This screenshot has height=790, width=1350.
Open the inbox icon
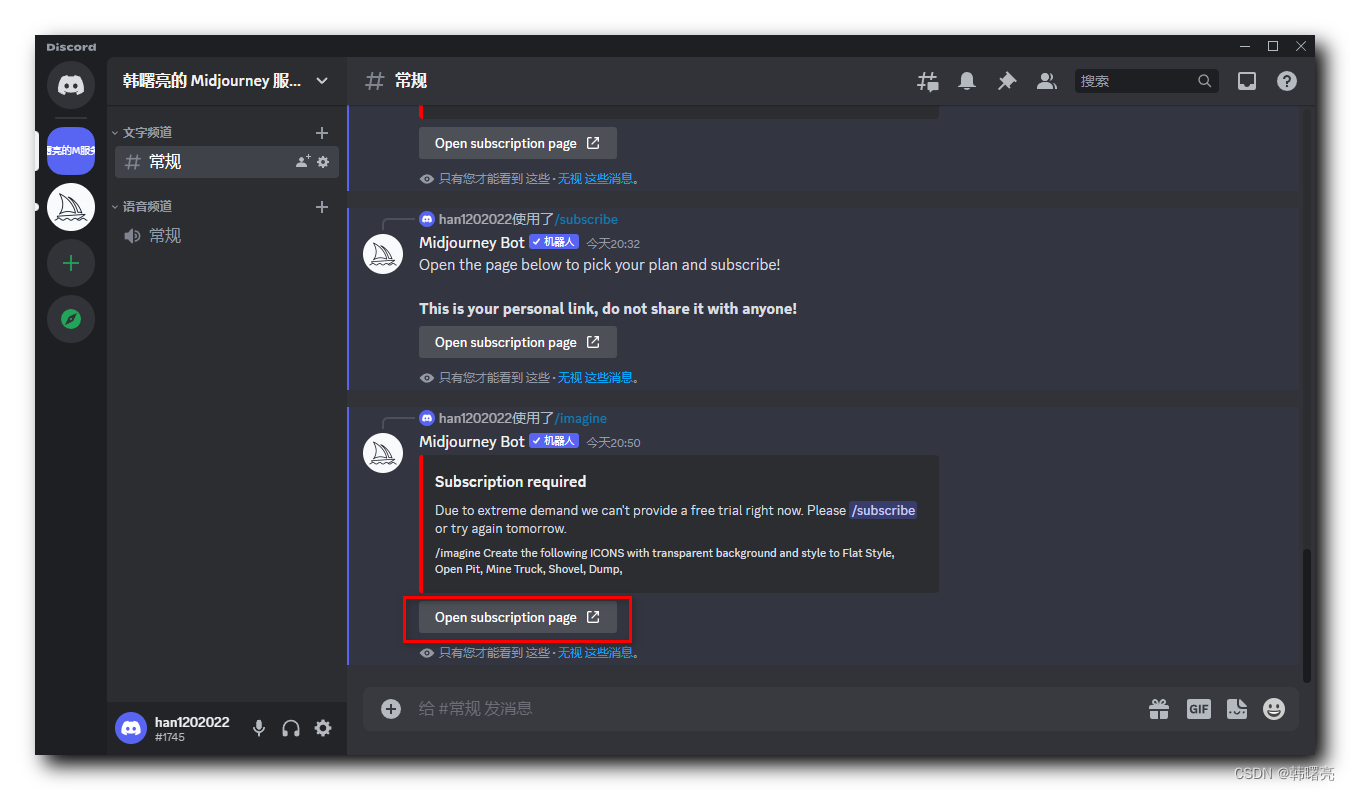click(x=1247, y=81)
